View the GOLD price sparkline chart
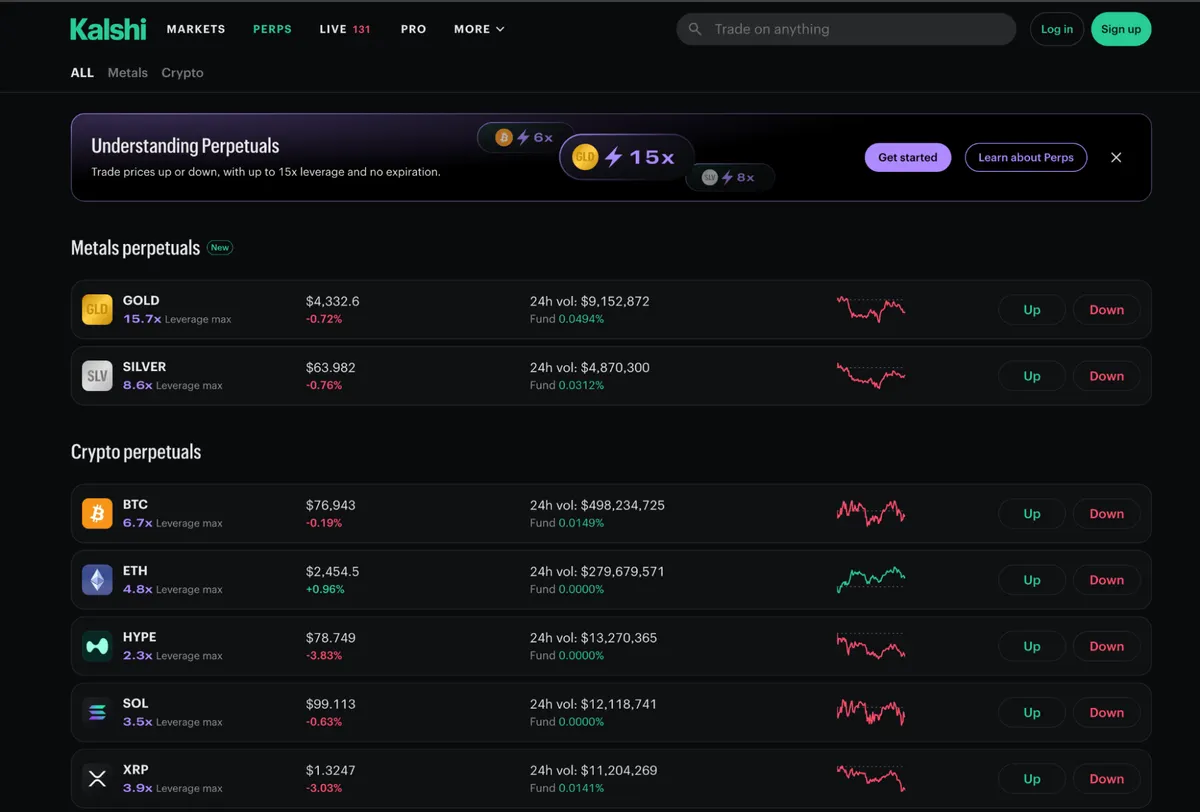This screenshot has height=812, width=1200. click(x=871, y=309)
